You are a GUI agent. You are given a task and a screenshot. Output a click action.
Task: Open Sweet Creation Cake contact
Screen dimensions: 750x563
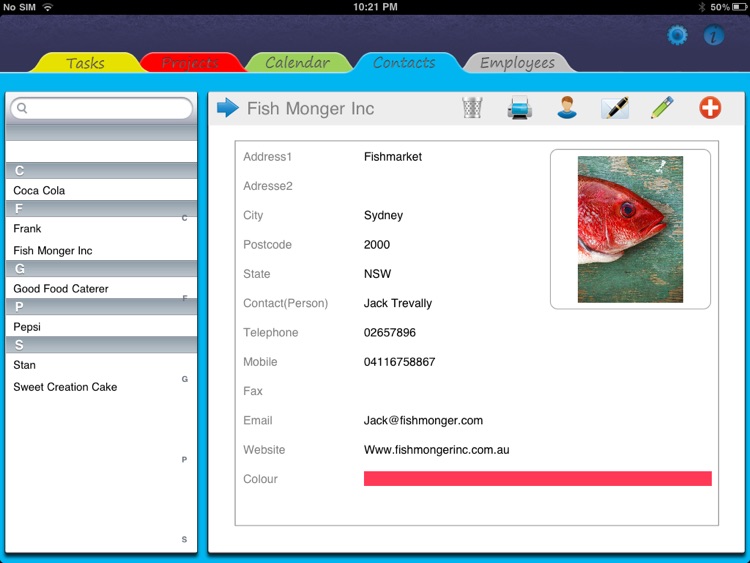[x=101, y=387]
